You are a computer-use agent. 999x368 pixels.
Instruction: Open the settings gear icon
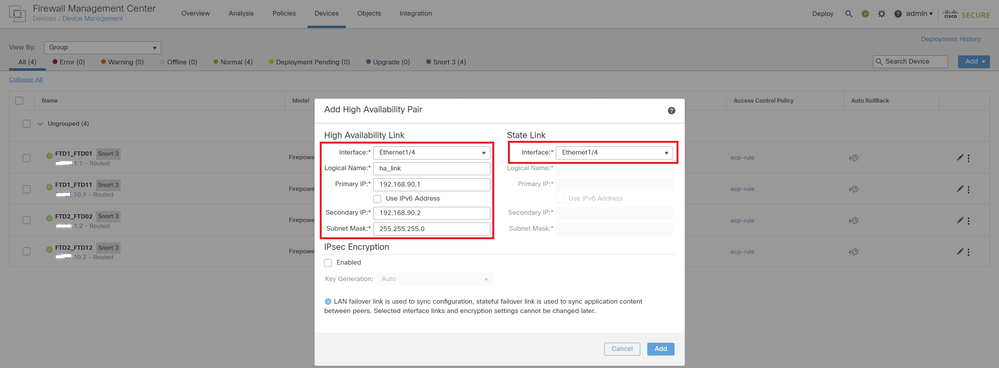[x=882, y=14]
